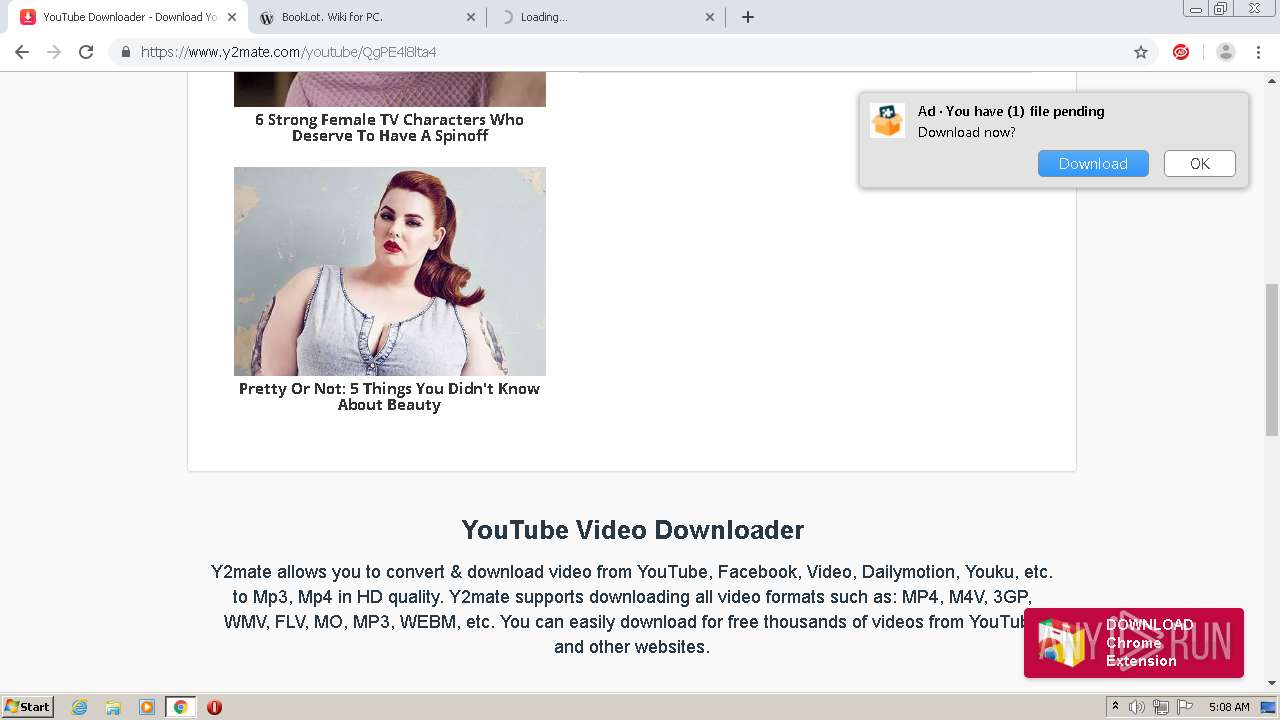This screenshot has height=720, width=1280.
Task: Click the 'YouTube Video Downloader' heading
Action: pos(632,530)
